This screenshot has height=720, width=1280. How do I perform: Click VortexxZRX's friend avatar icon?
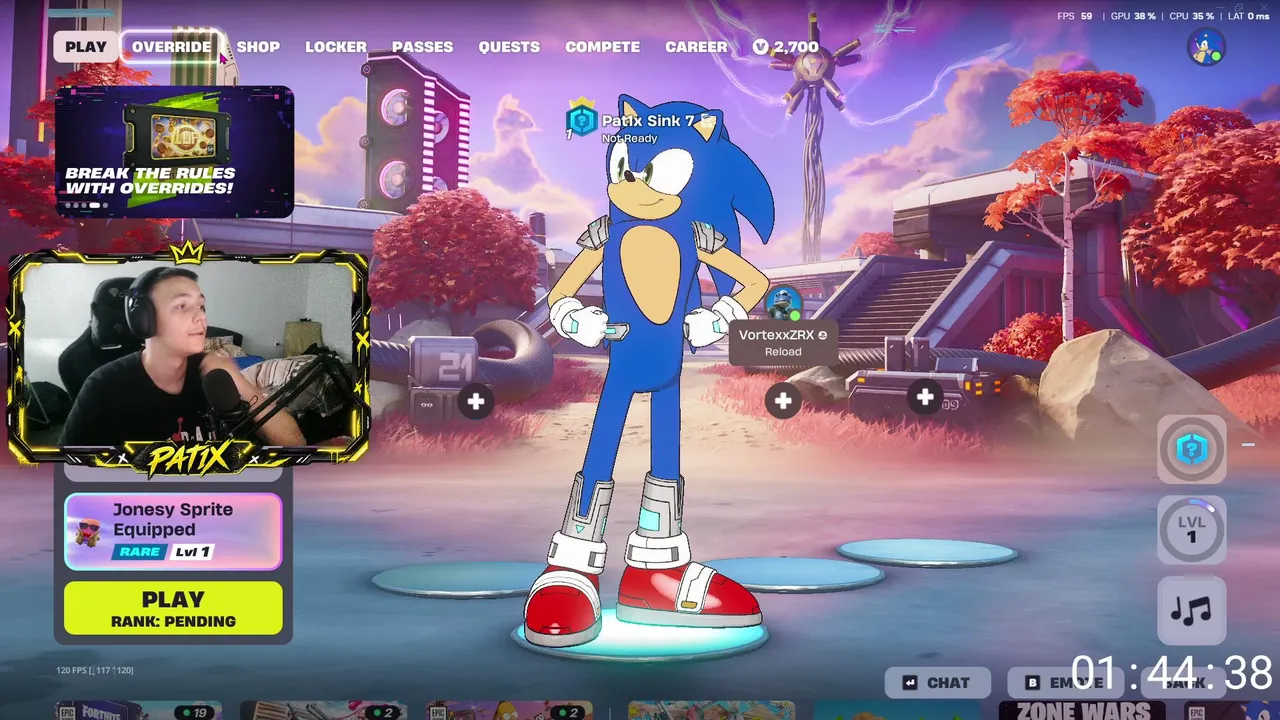pyautogui.click(x=783, y=302)
